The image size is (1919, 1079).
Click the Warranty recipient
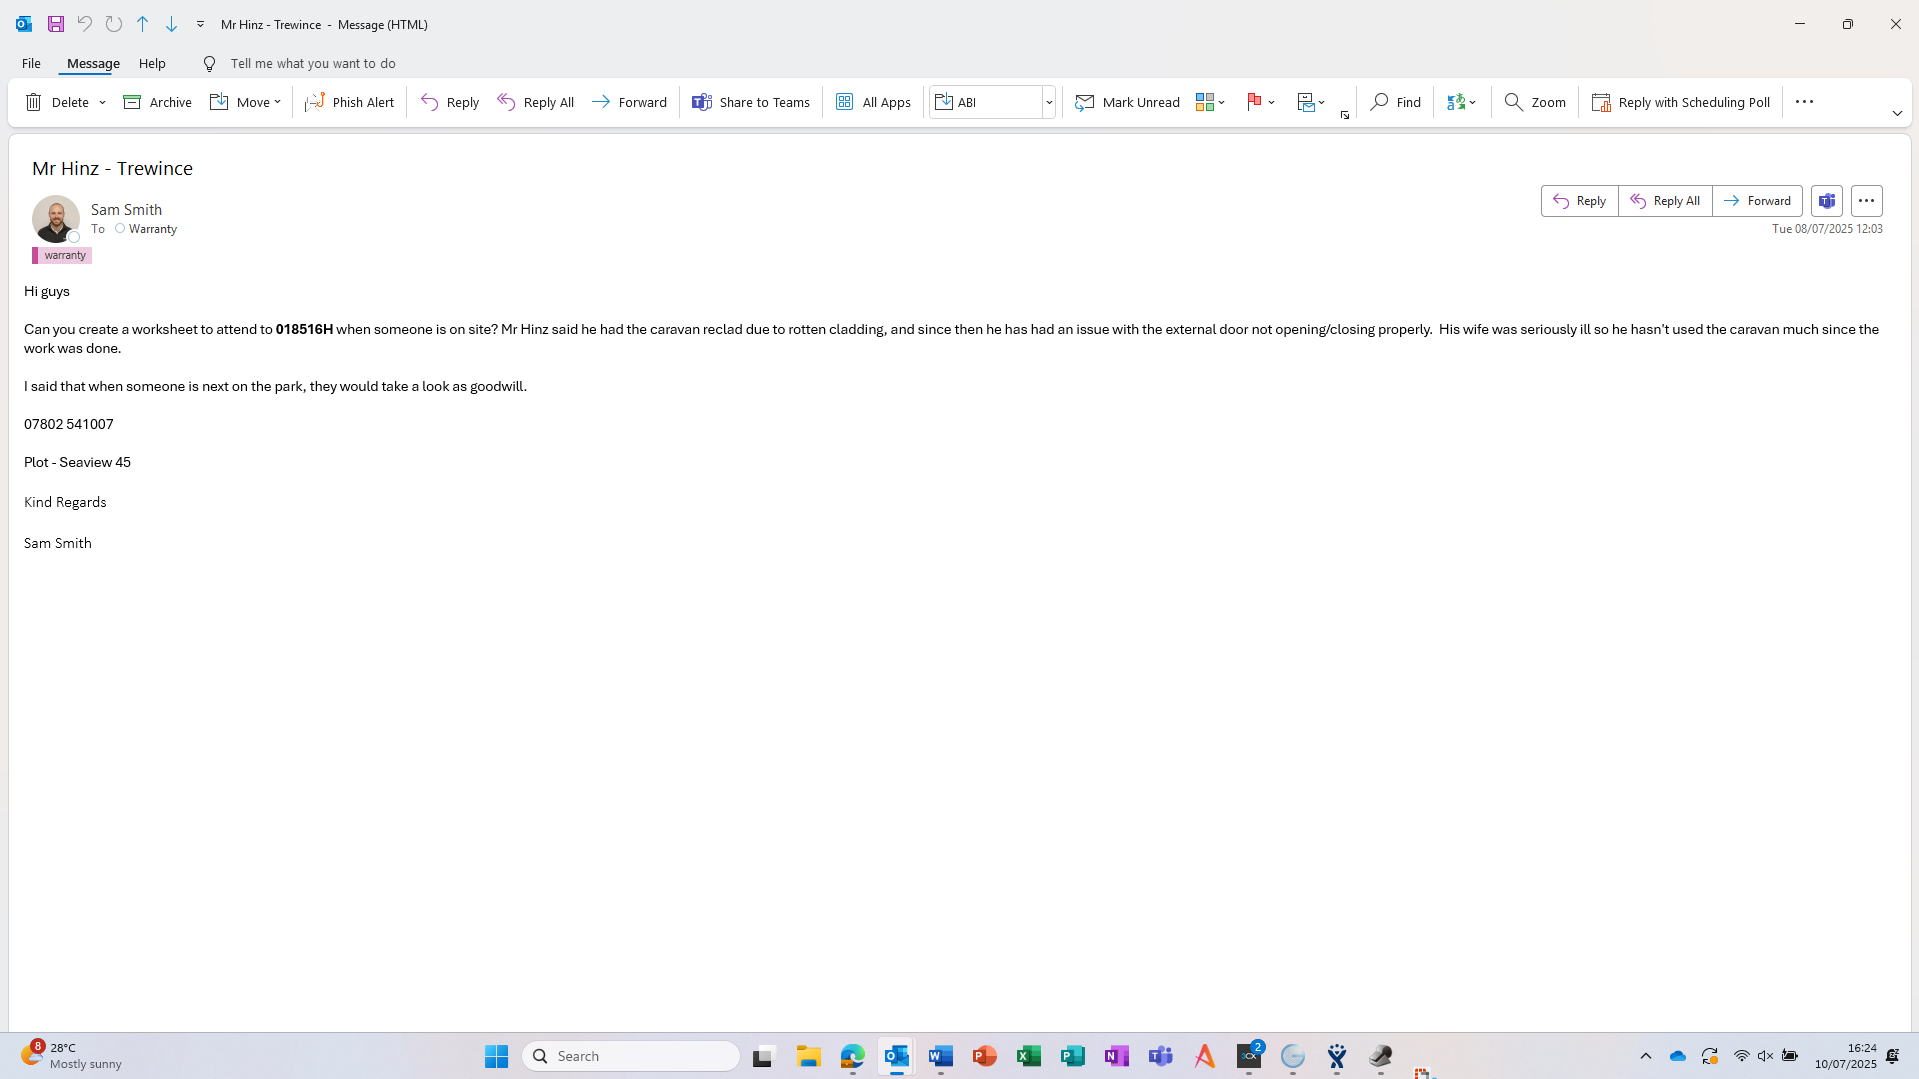click(x=153, y=229)
